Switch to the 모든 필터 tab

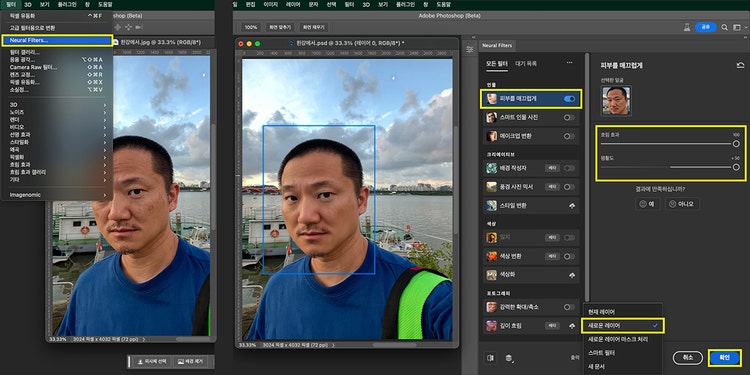click(x=497, y=63)
